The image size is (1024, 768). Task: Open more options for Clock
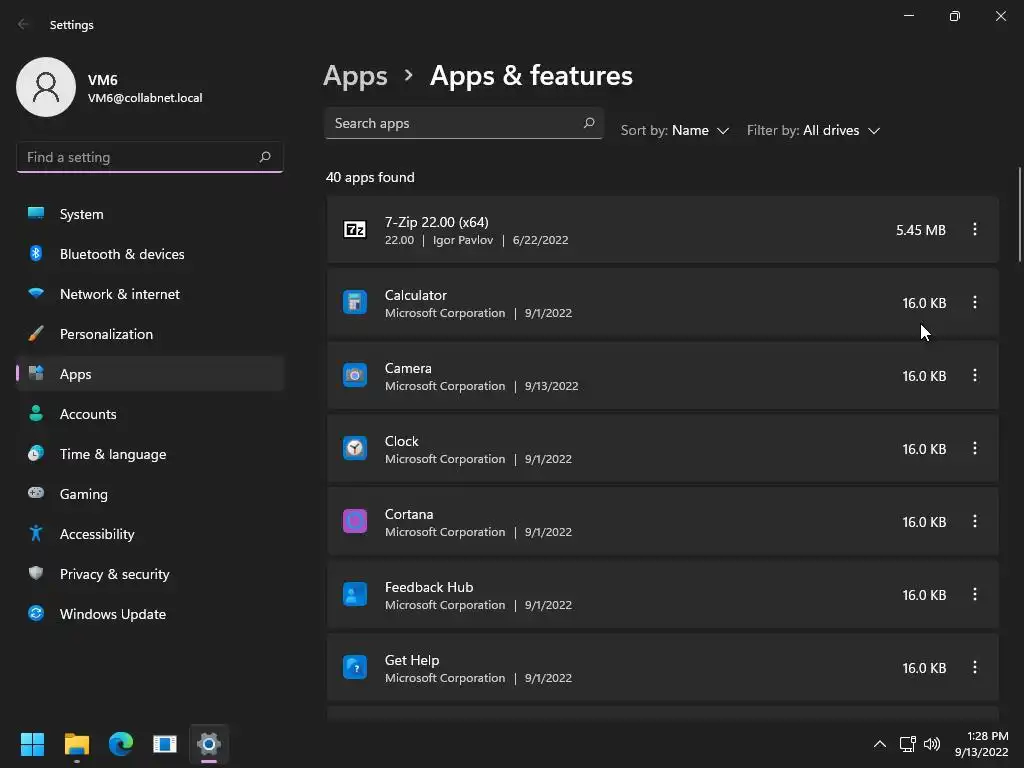coord(975,449)
